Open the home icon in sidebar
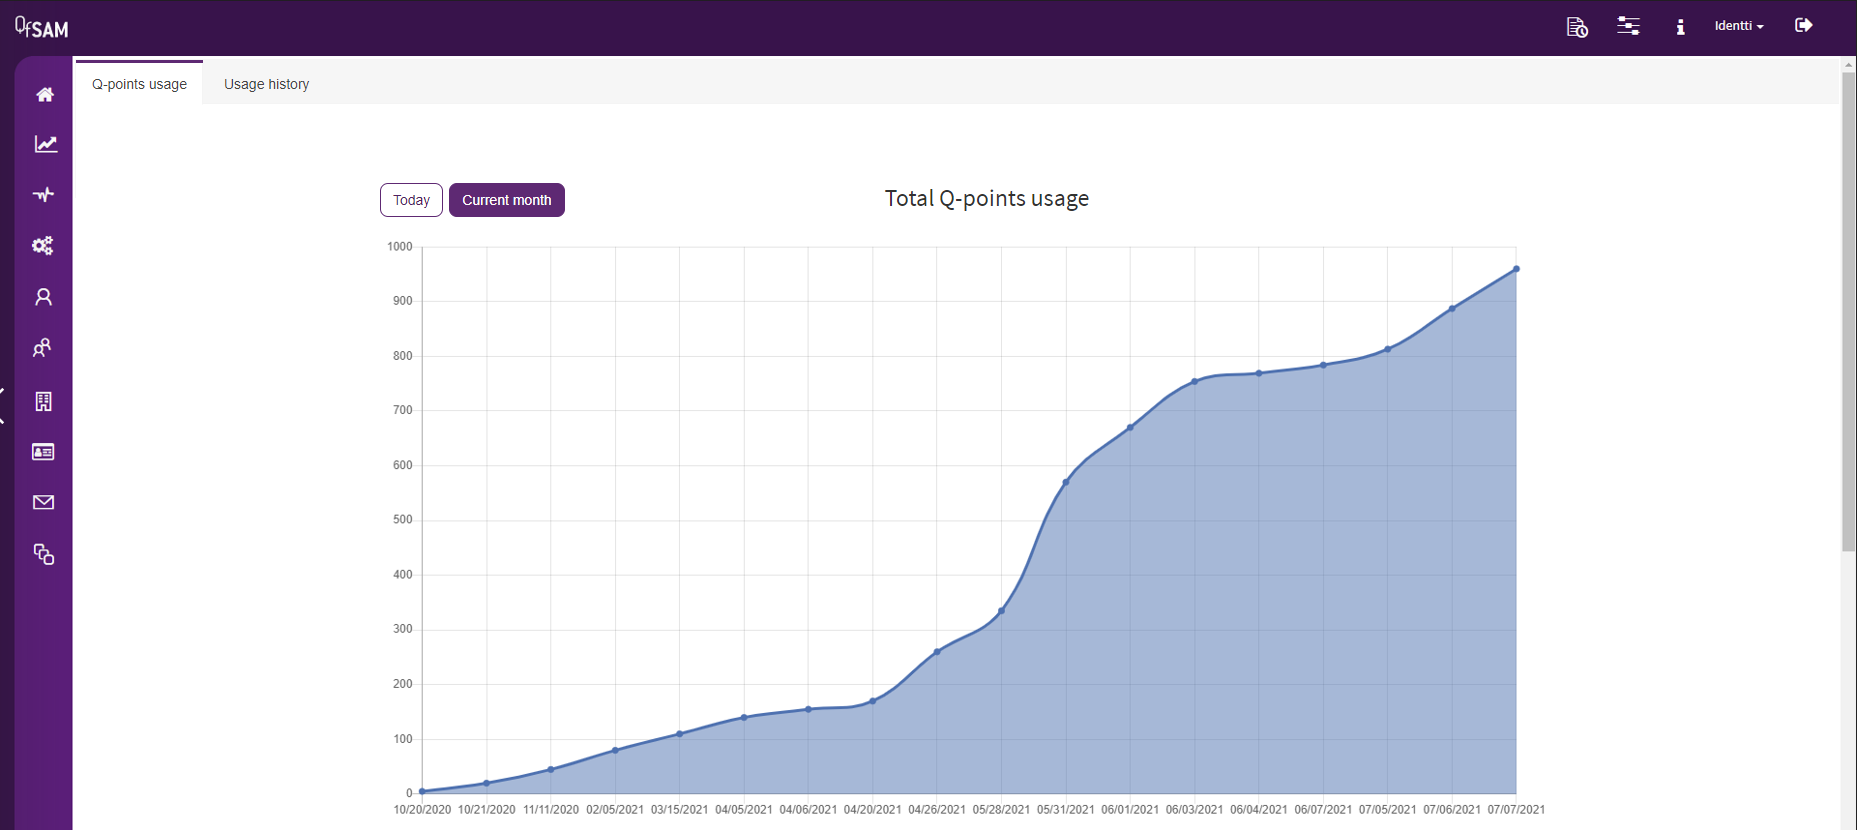The image size is (1857, 830). click(45, 94)
